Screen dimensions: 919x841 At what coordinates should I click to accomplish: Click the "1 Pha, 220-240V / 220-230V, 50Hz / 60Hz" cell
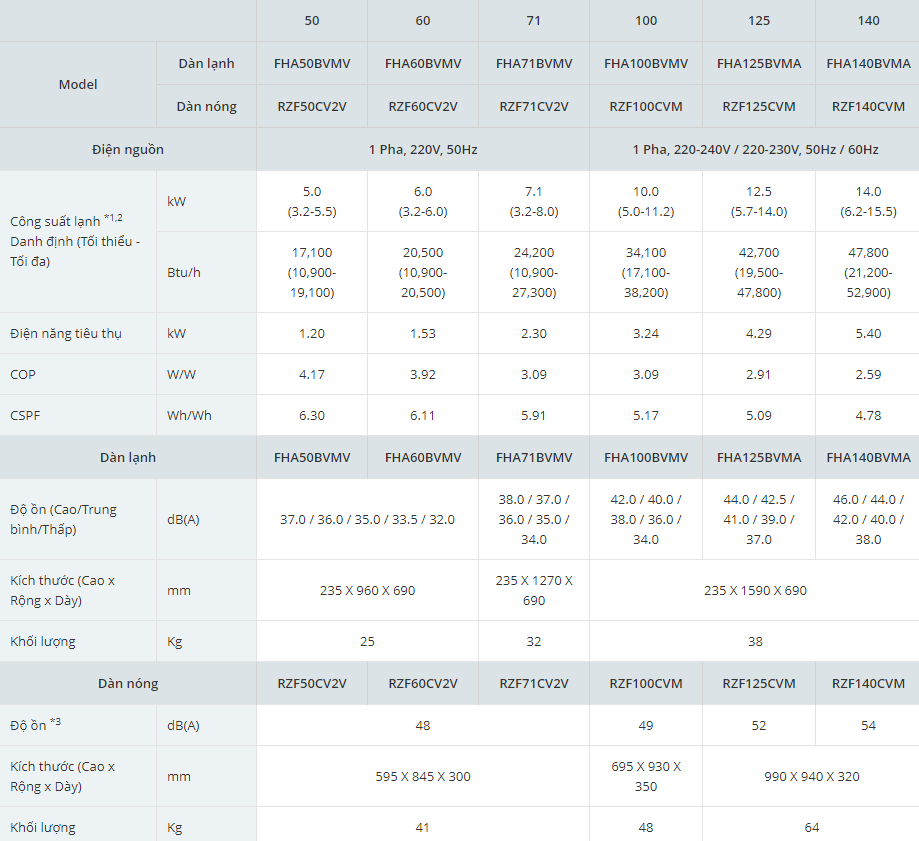755,149
